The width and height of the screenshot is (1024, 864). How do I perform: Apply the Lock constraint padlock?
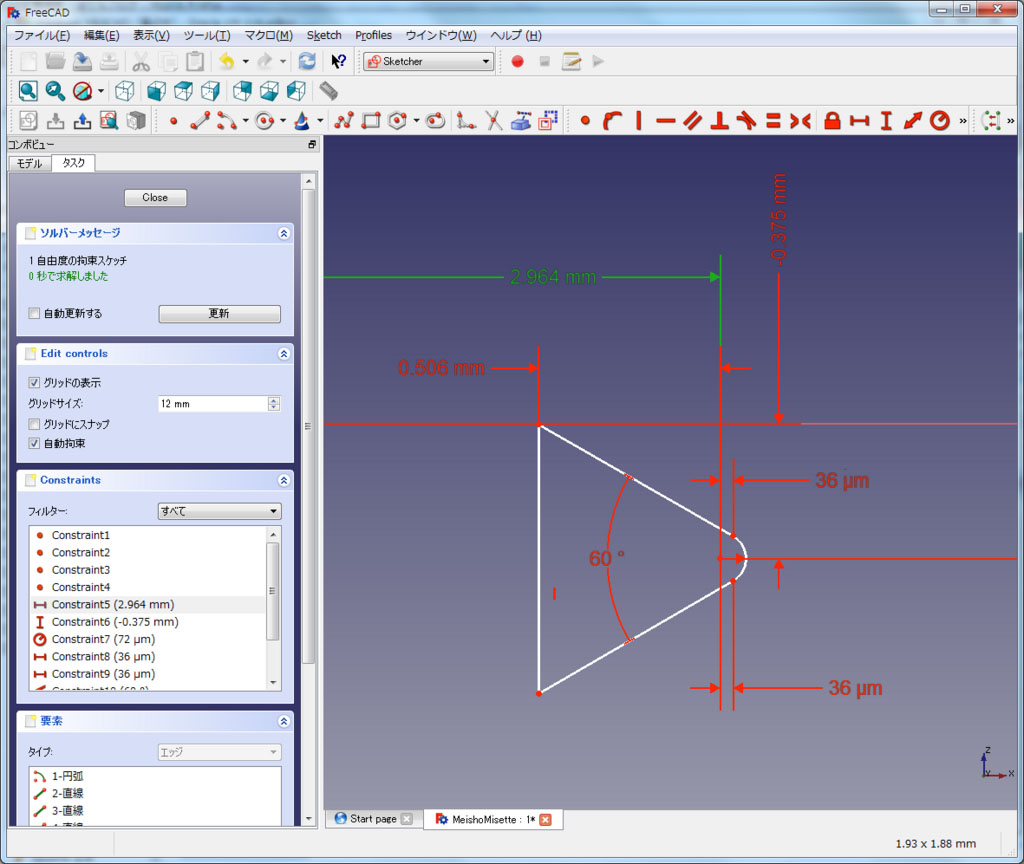point(832,121)
